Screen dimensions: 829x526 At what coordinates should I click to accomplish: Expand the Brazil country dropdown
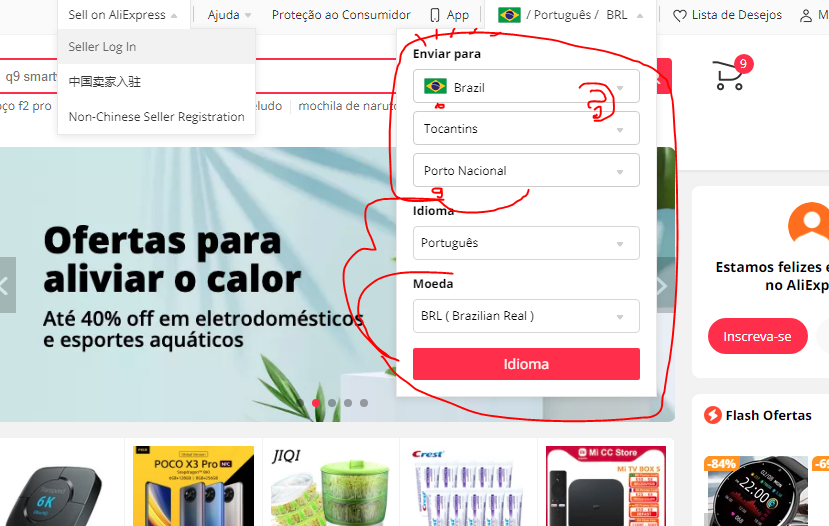(526, 86)
